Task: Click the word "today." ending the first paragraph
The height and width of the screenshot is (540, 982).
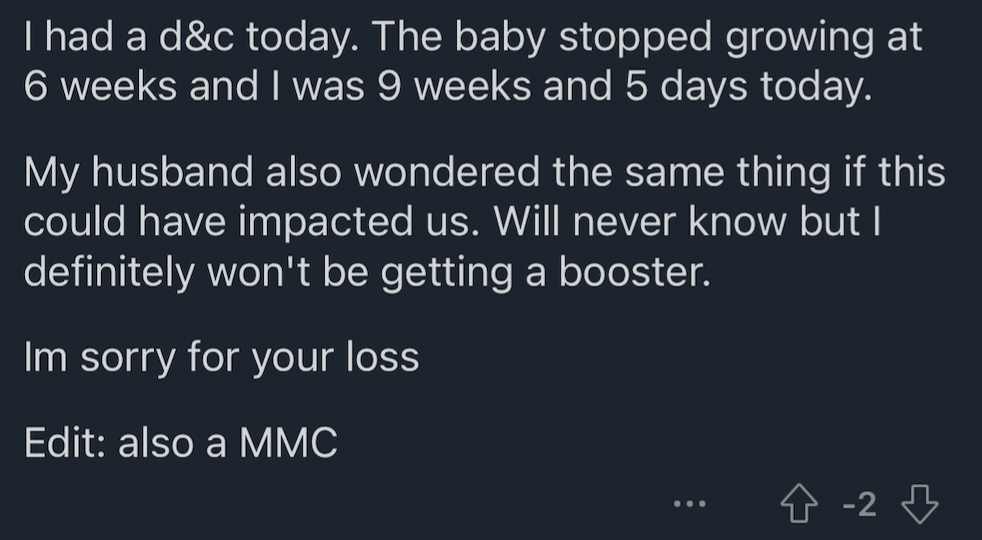Action: click(x=816, y=89)
